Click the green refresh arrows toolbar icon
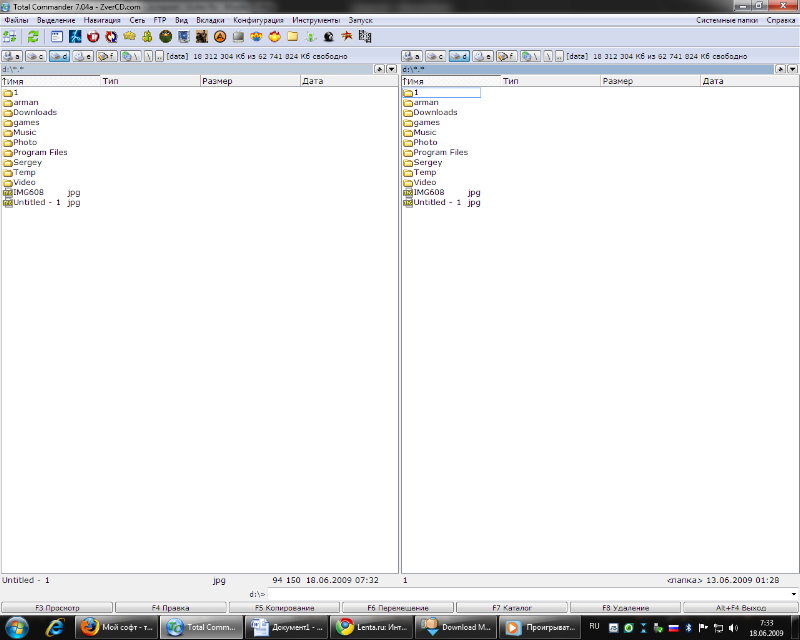The height and width of the screenshot is (640, 800). 33,37
